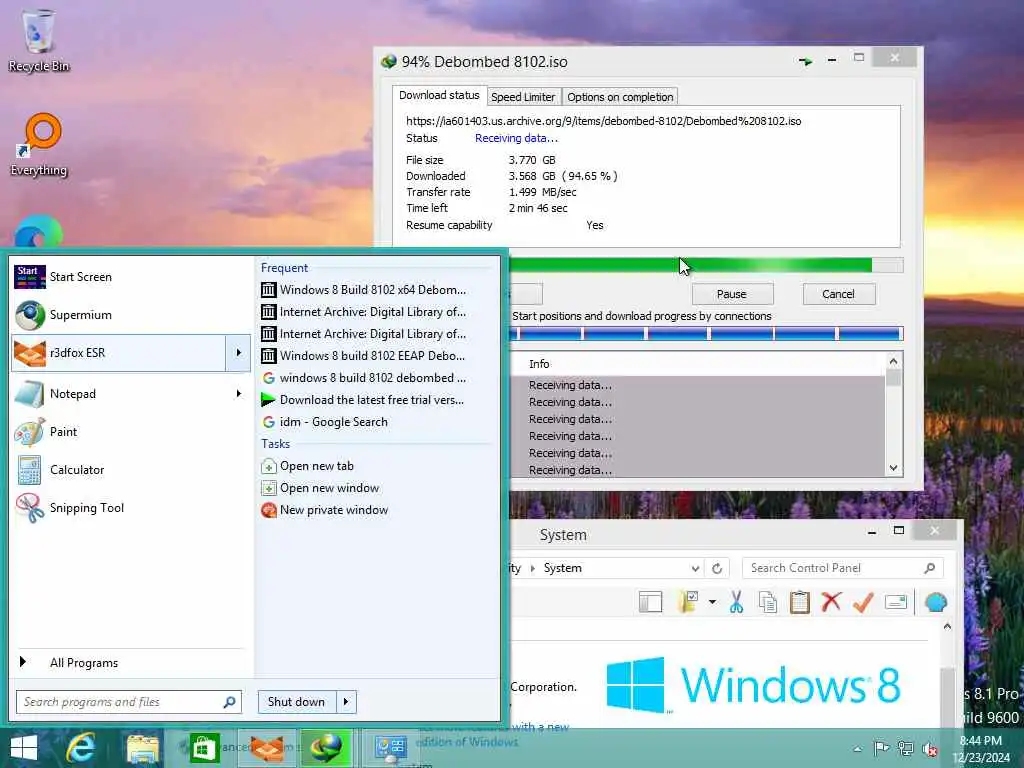The height and width of the screenshot is (768, 1024).
Task: Switch to the Speed Limiter tab
Action: pos(523,97)
